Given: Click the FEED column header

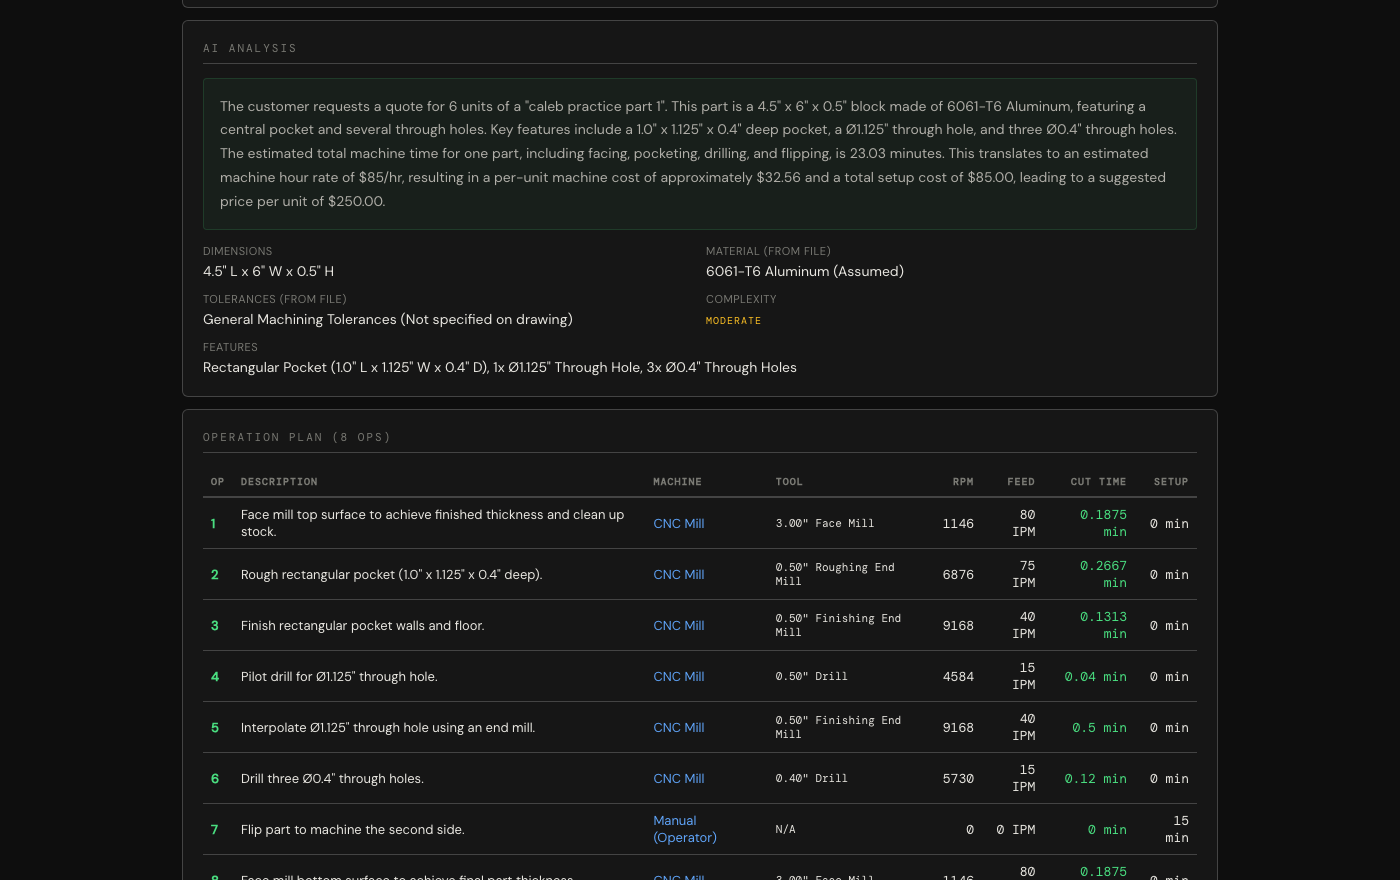Looking at the screenshot, I should pos(1021,482).
